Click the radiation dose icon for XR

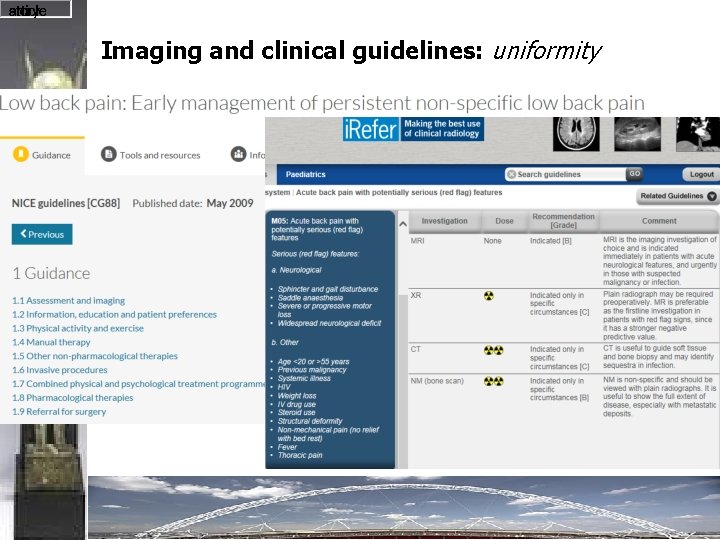click(489, 296)
